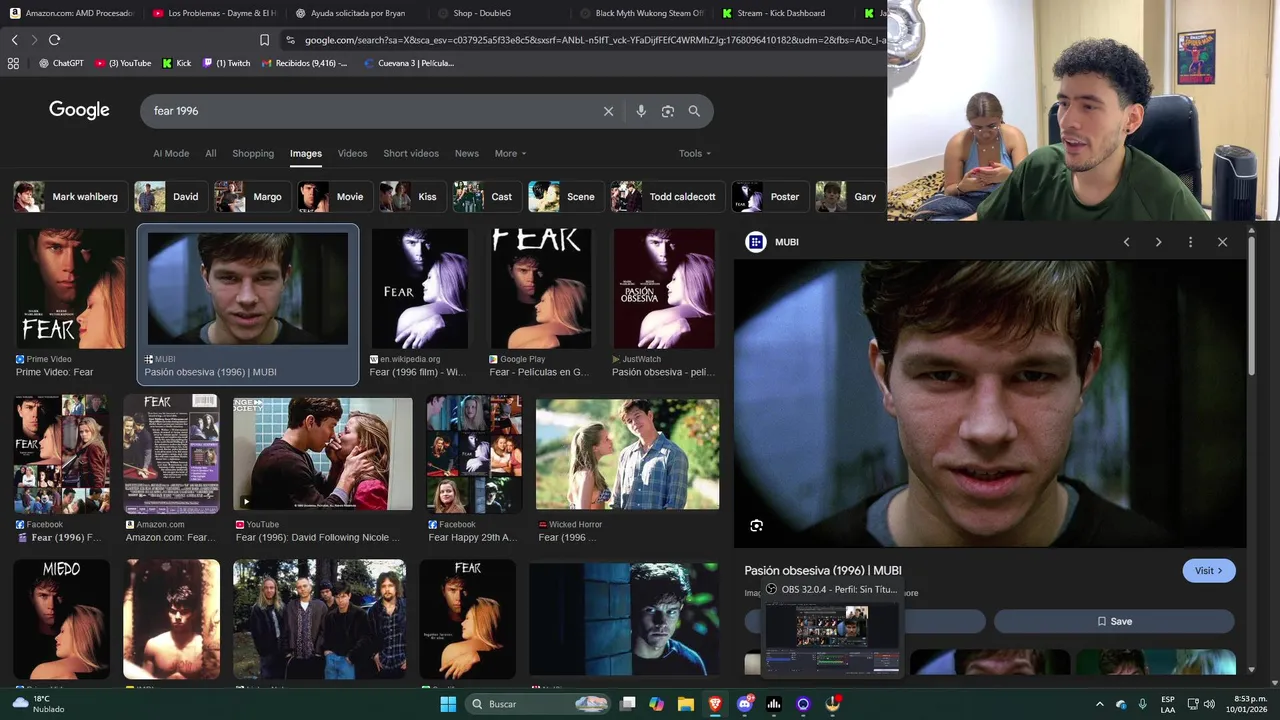
Task: Close the MUBI image preview panel
Action: click(1222, 242)
